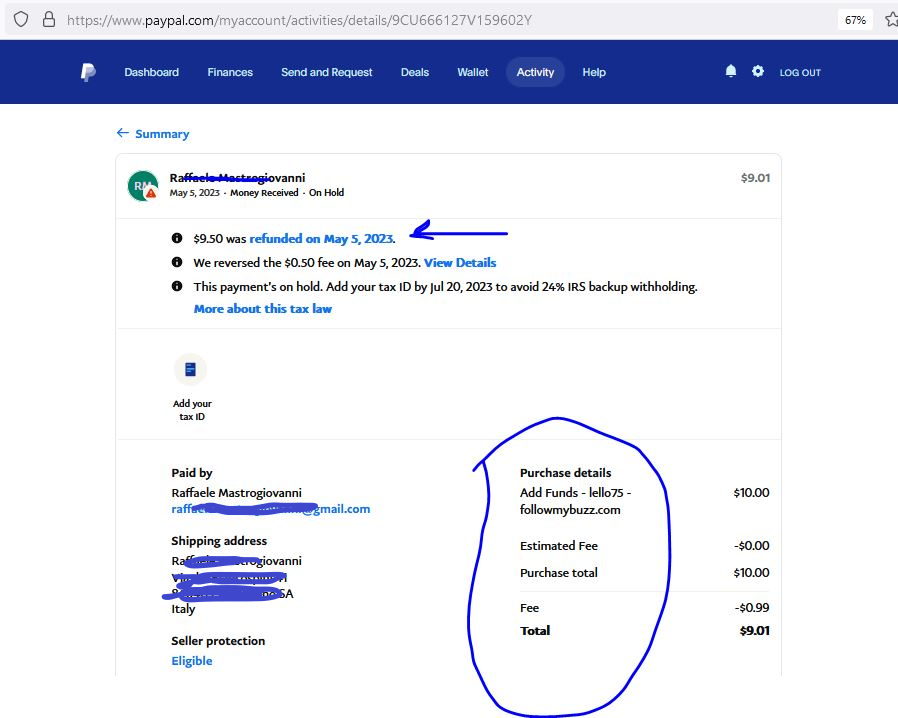Select the Activity tab

(x=535, y=72)
